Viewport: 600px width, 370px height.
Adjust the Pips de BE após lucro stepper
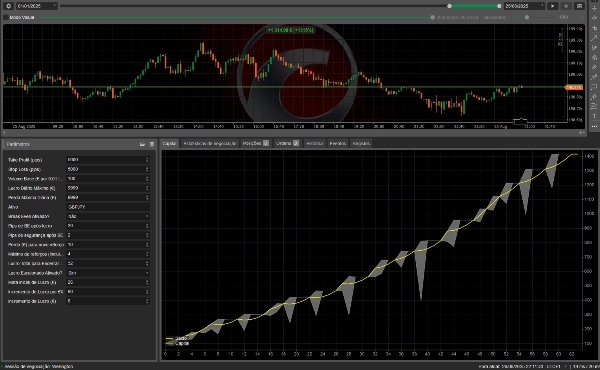147,226
